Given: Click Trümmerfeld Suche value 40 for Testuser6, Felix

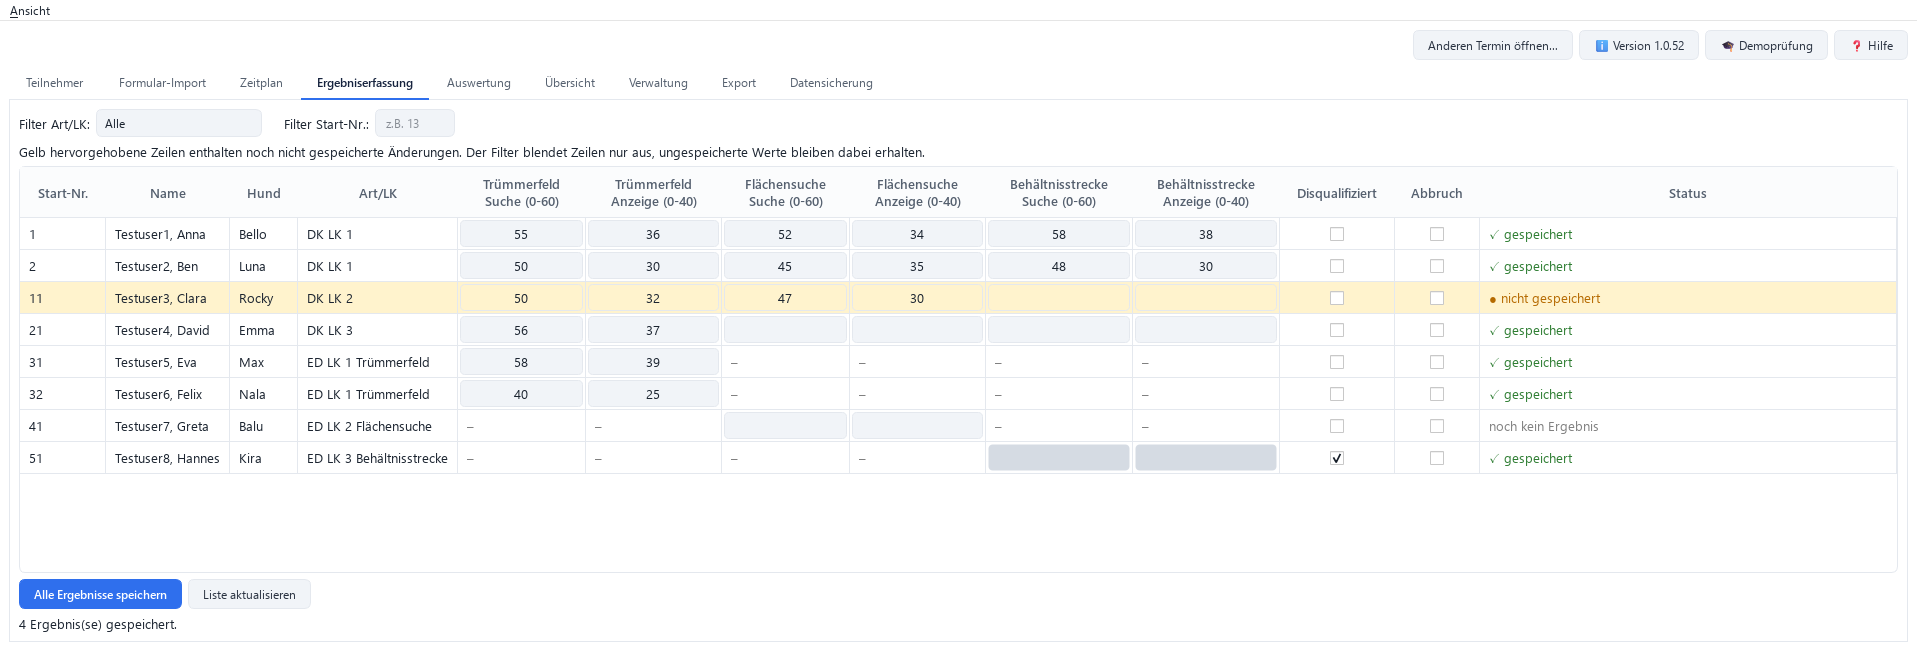Looking at the screenshot, I should click(x=521, y=394).
